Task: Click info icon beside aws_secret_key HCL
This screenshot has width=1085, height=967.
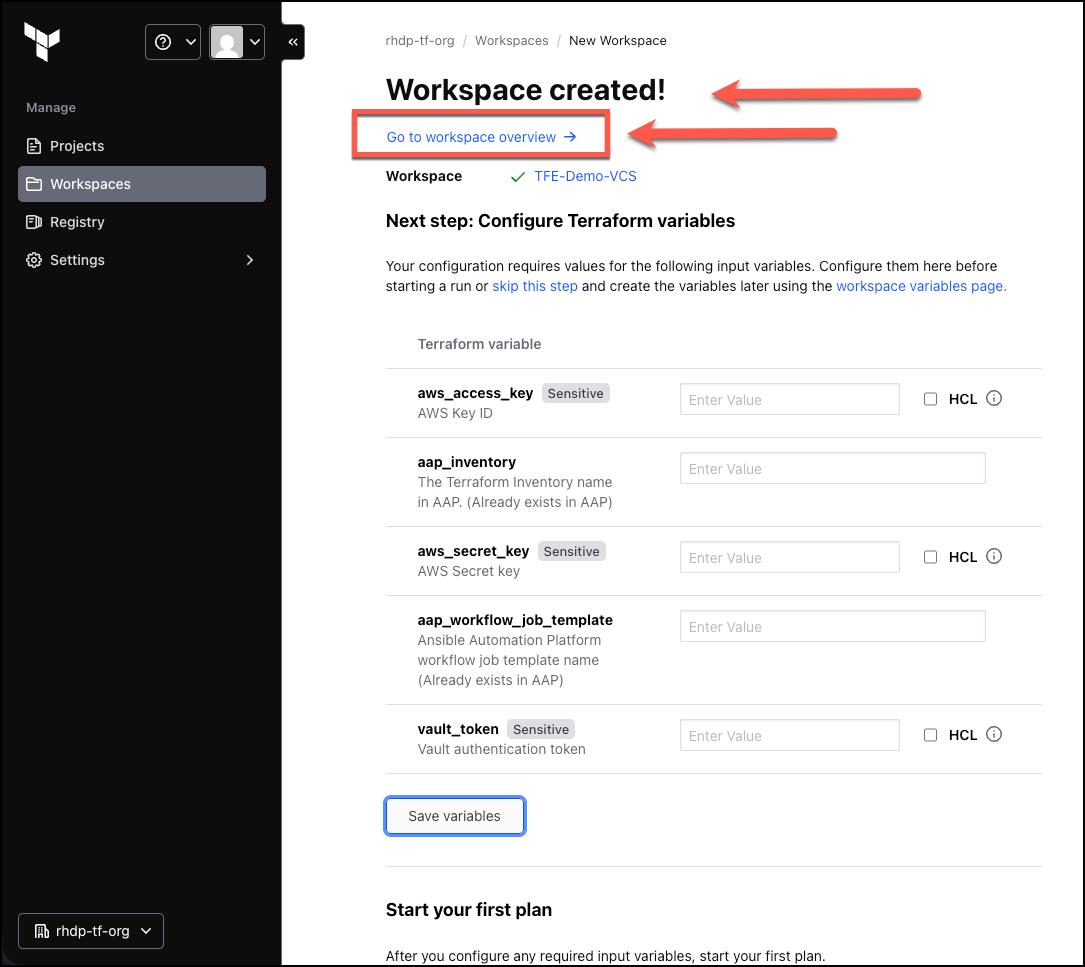Action: click(994, 557)
